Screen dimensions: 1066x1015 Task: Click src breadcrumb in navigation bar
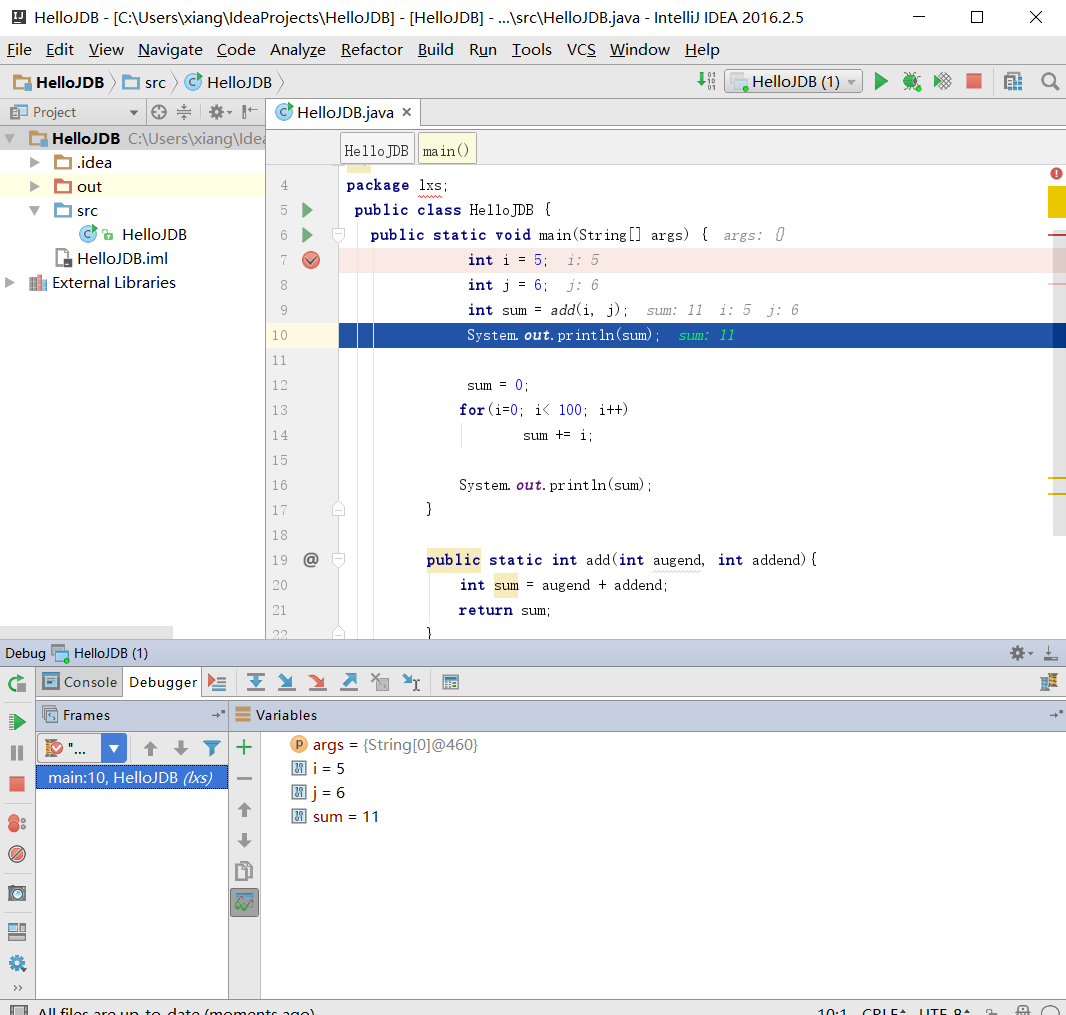click(x=144, y=82)
